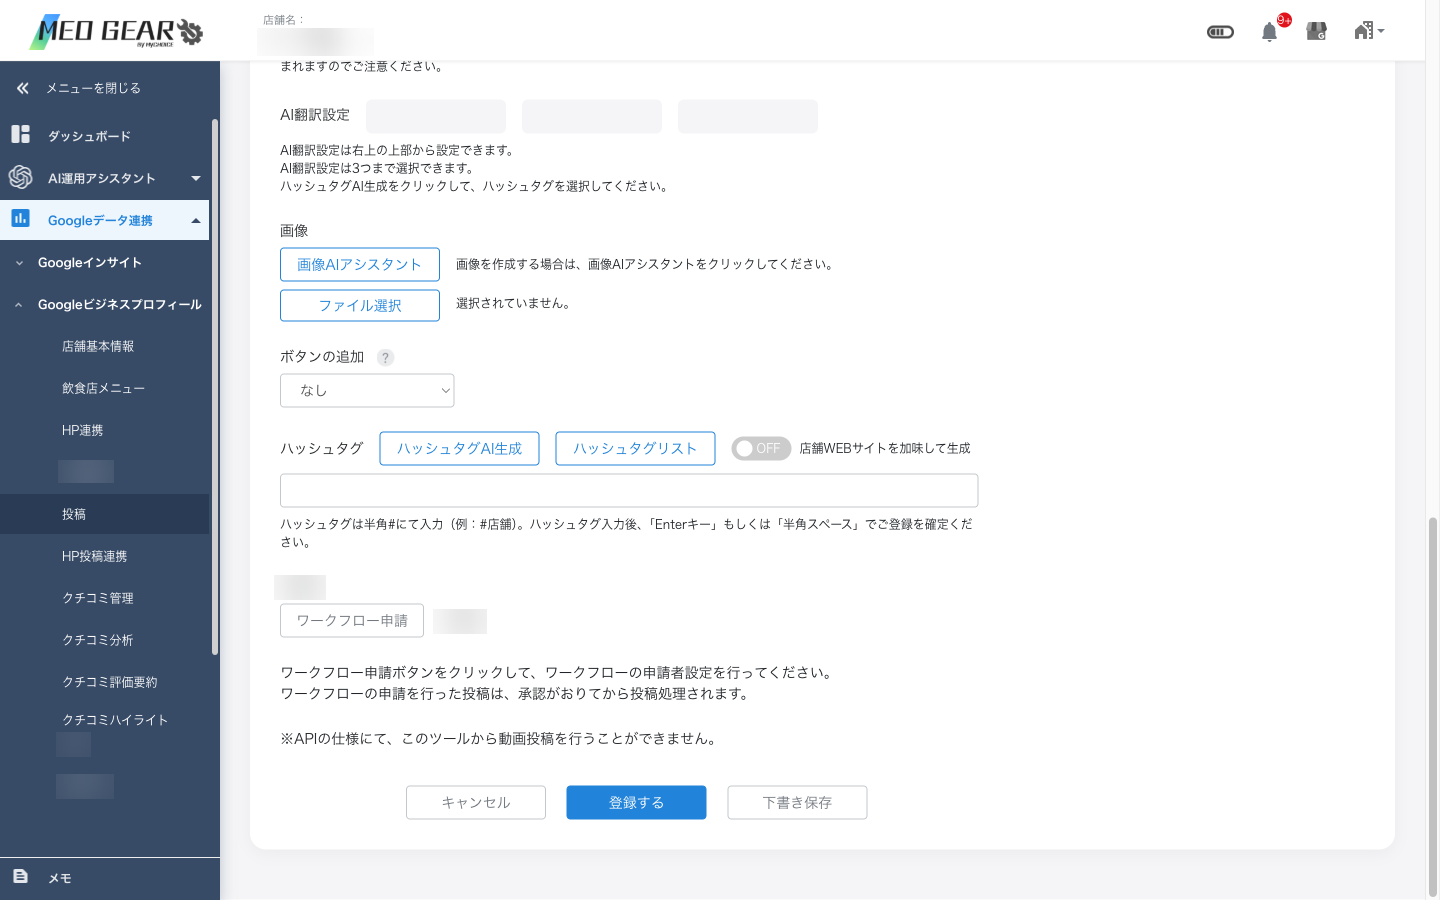This screenshot has height=900, width=1440.
Task: Click the 下書き保存 button
Action: pos(797,802)
